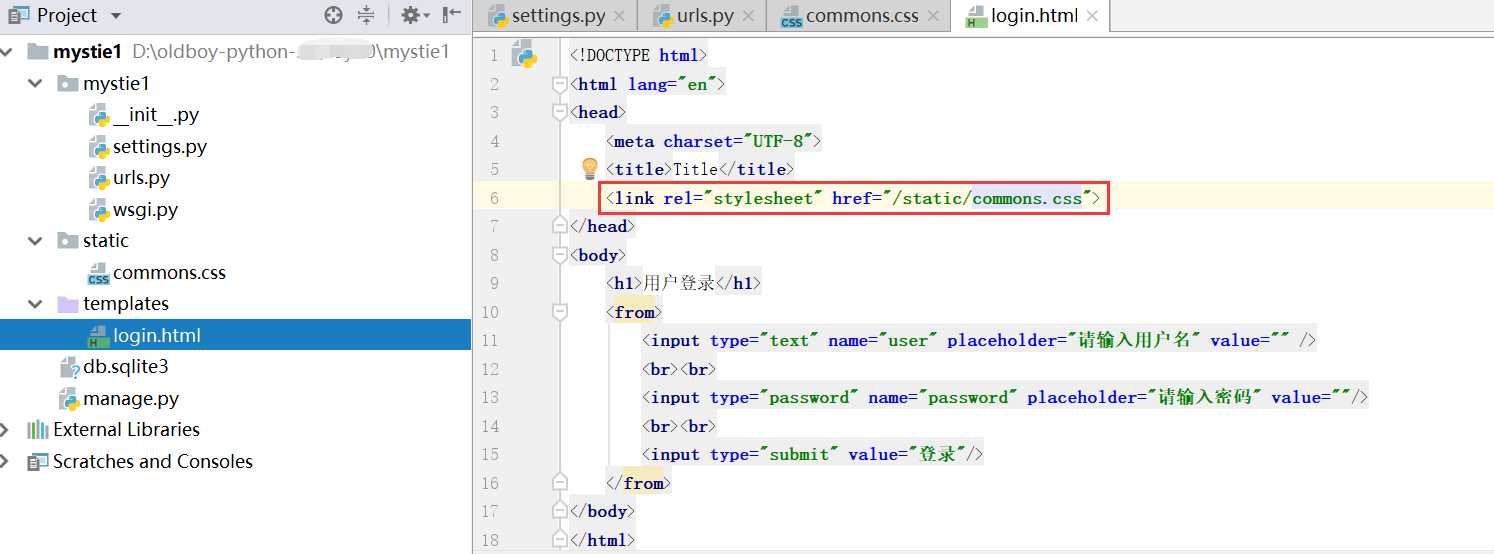Click the templates folder icon
The width and height of the screenshot is (1494, 554).
click(x=68, y=304)
